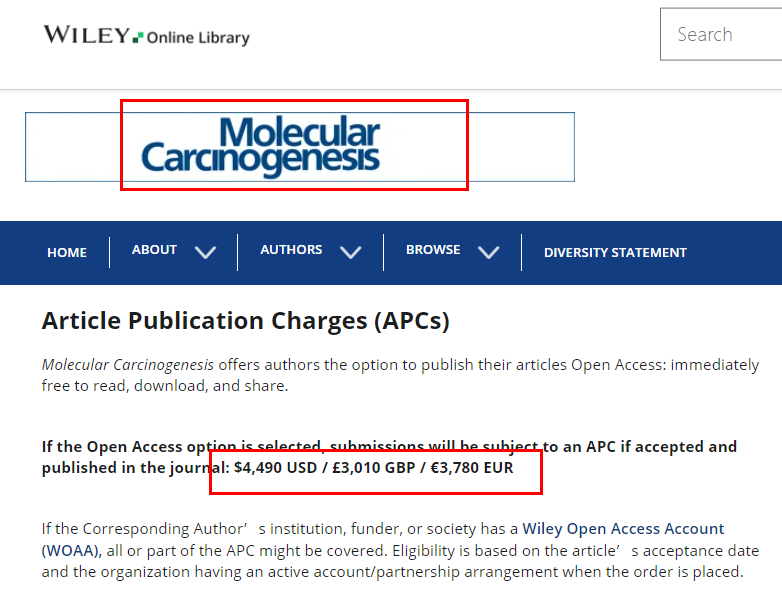
Task: Click the £3,010 GBP amount
Action: pos(374,468)
